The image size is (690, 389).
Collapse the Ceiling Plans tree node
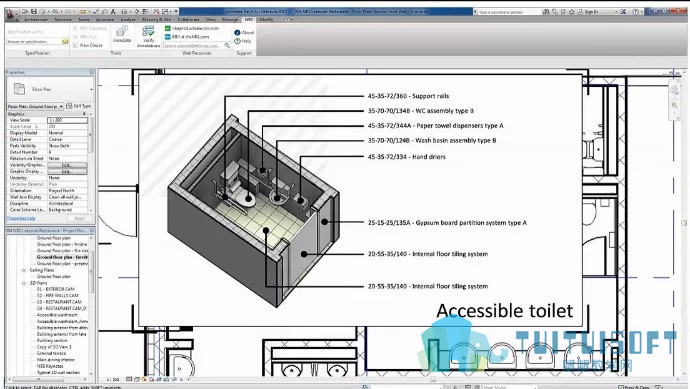pos(24,270)
